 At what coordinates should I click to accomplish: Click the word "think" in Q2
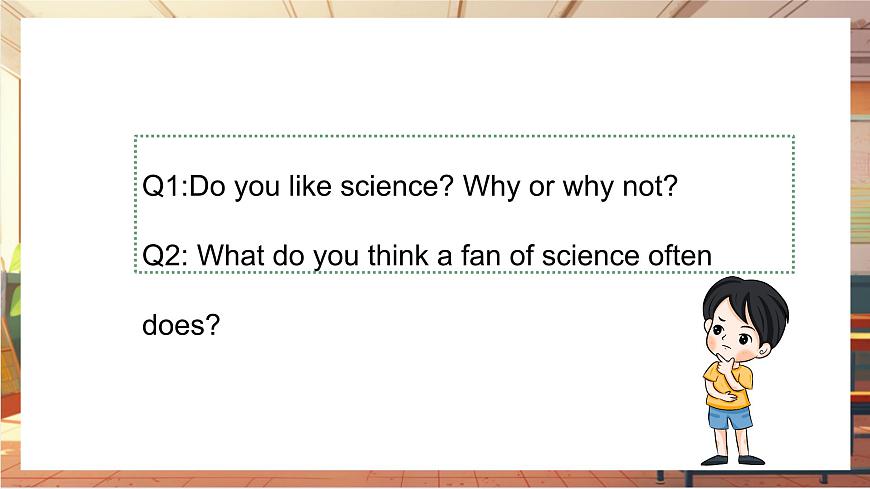coord(398,256)
